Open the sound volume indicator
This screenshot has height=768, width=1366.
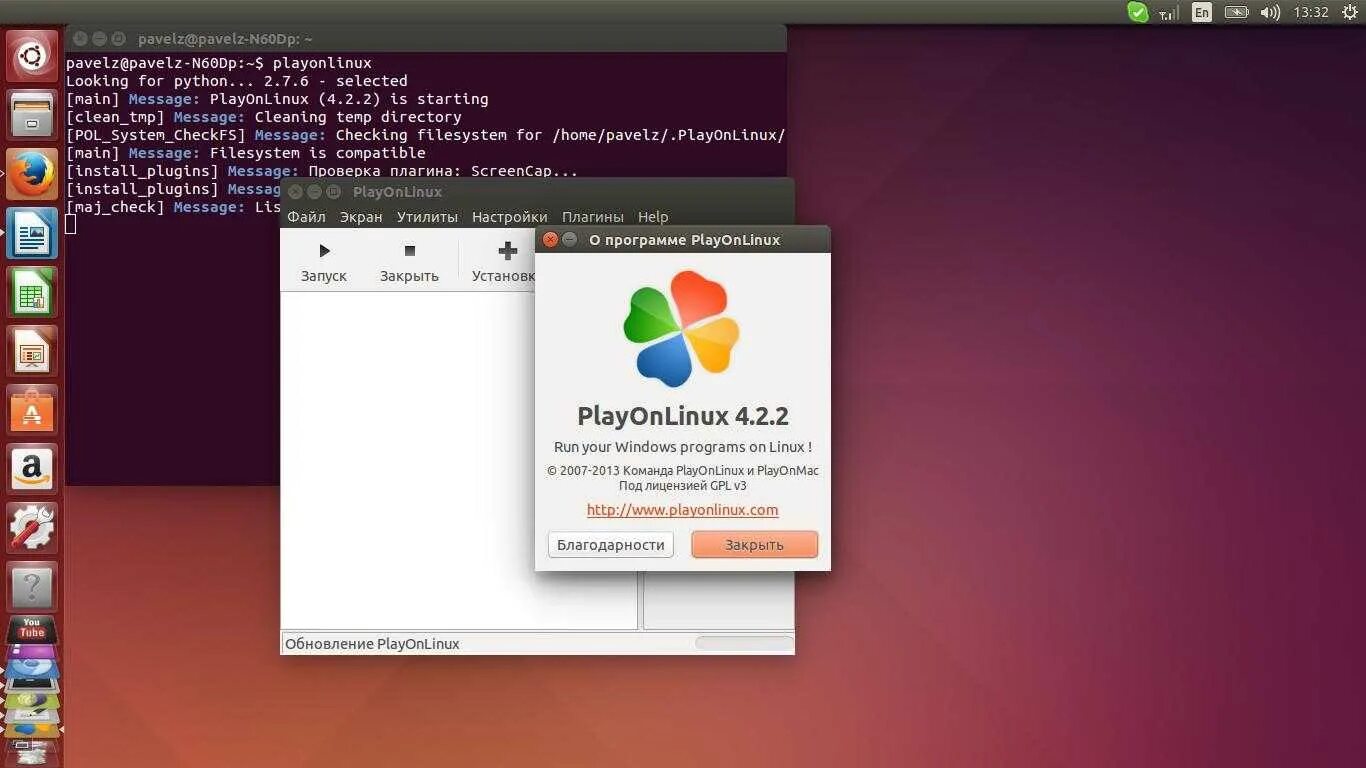[1270, 12]
